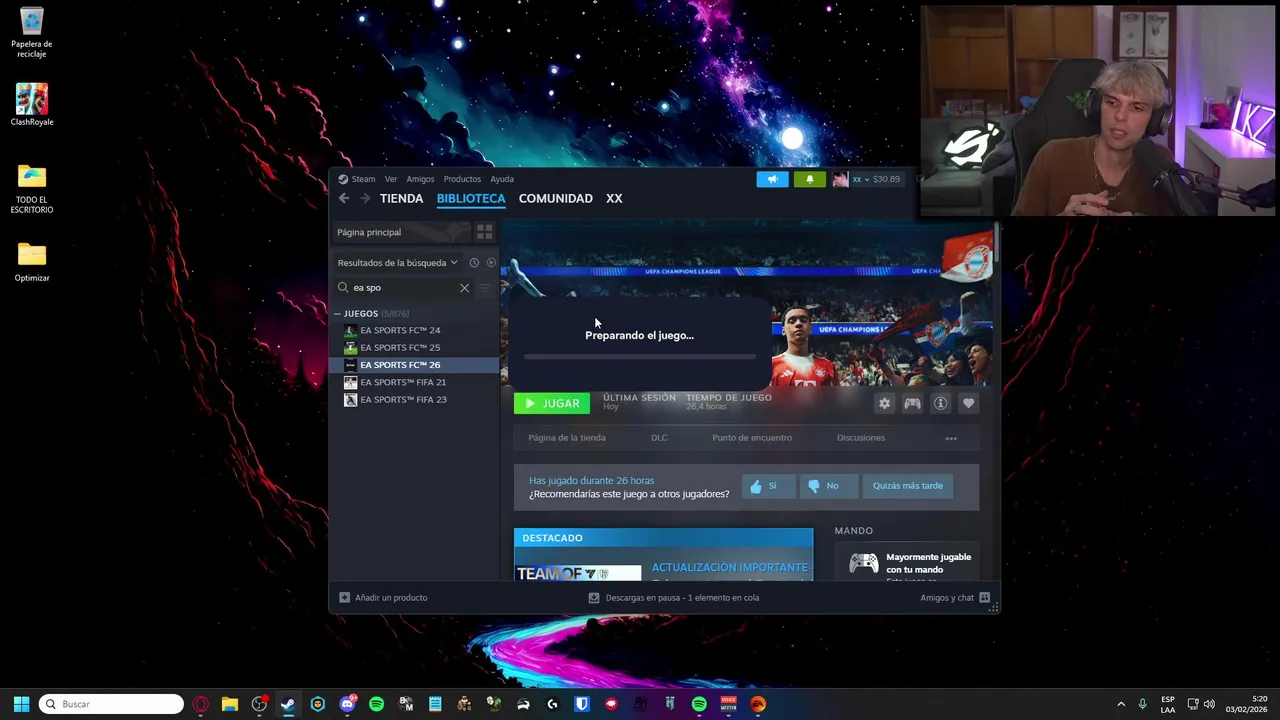
Task: Open Resultados de la búsqueda dropdown
Action: [x=397, y=263]
